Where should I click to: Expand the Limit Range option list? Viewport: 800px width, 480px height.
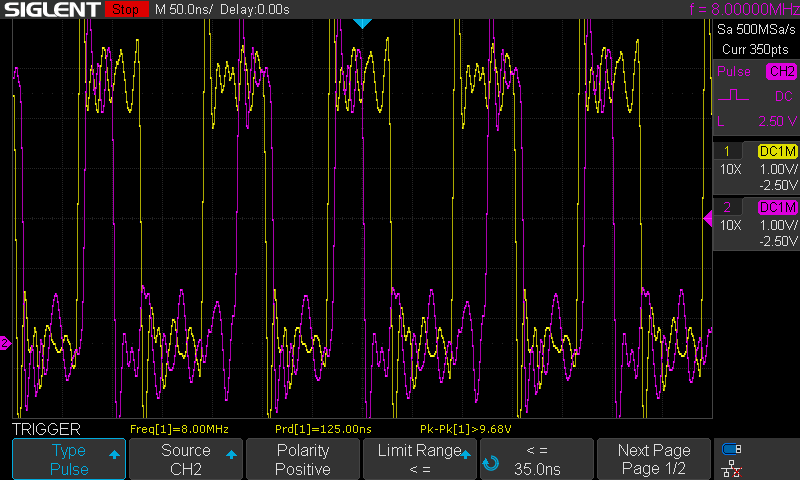pos(420,460)
